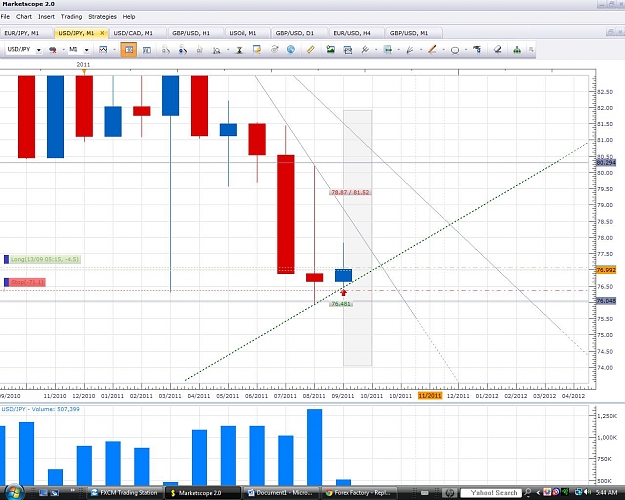This screenshot has width=625, height=500.
Task: Click the red Stop order label
Action: pyautogui.click(x=28, y=282)
